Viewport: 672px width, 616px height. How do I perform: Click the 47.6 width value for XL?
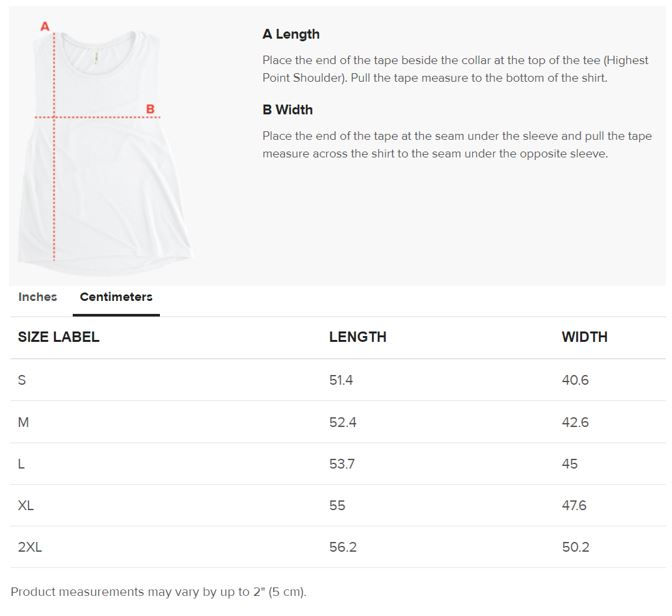pyautogui.click(x=575, y=506)
